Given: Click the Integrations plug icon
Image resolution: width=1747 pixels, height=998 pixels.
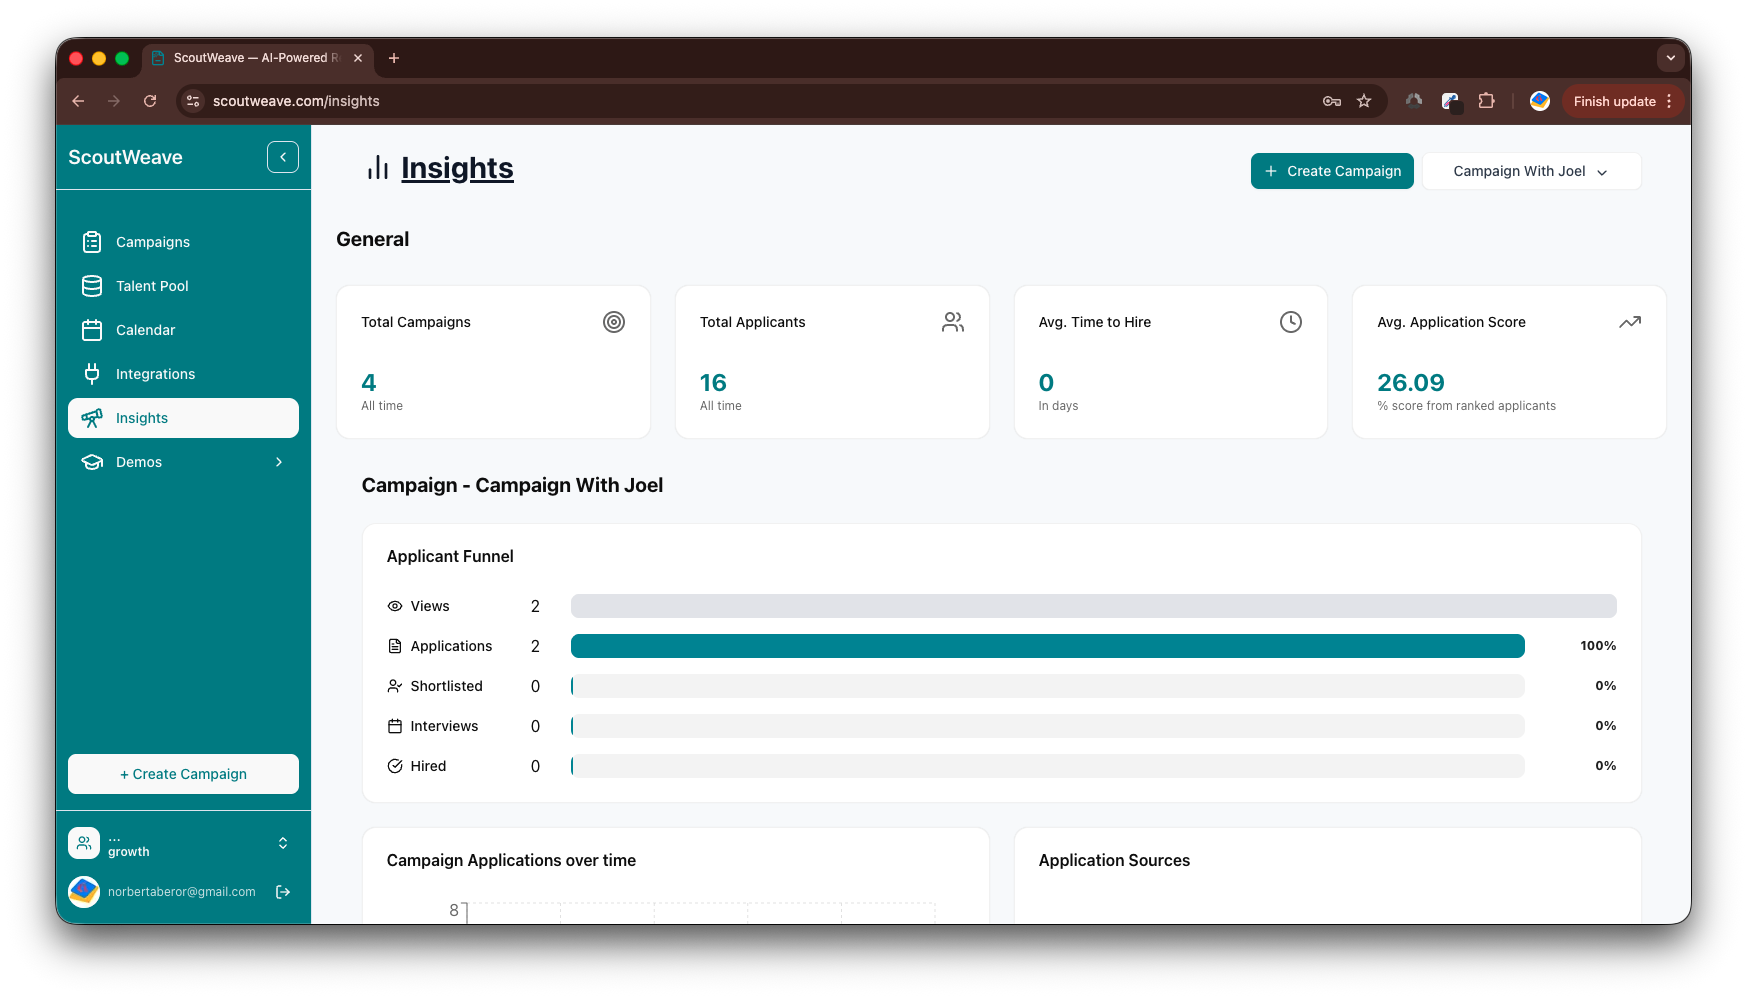Looking at the screenshot, I should pos(92,374).
